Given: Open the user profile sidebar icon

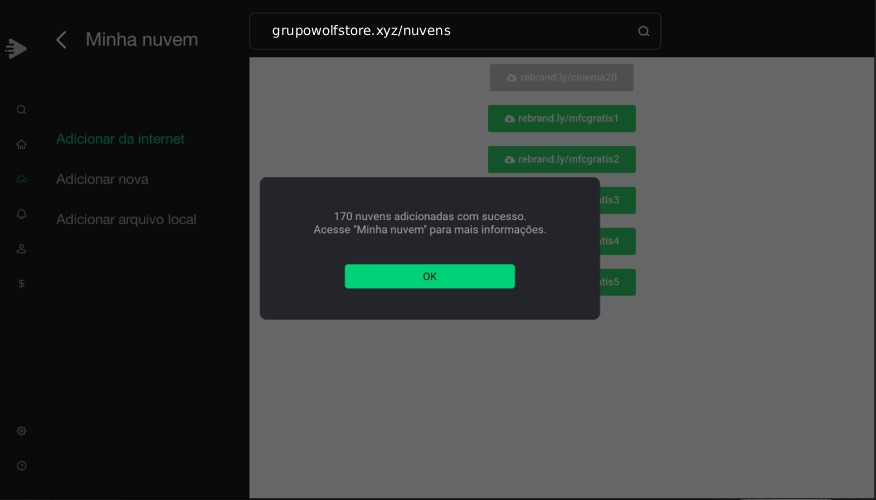Looking at the screenshot, I should coord(21,249).
